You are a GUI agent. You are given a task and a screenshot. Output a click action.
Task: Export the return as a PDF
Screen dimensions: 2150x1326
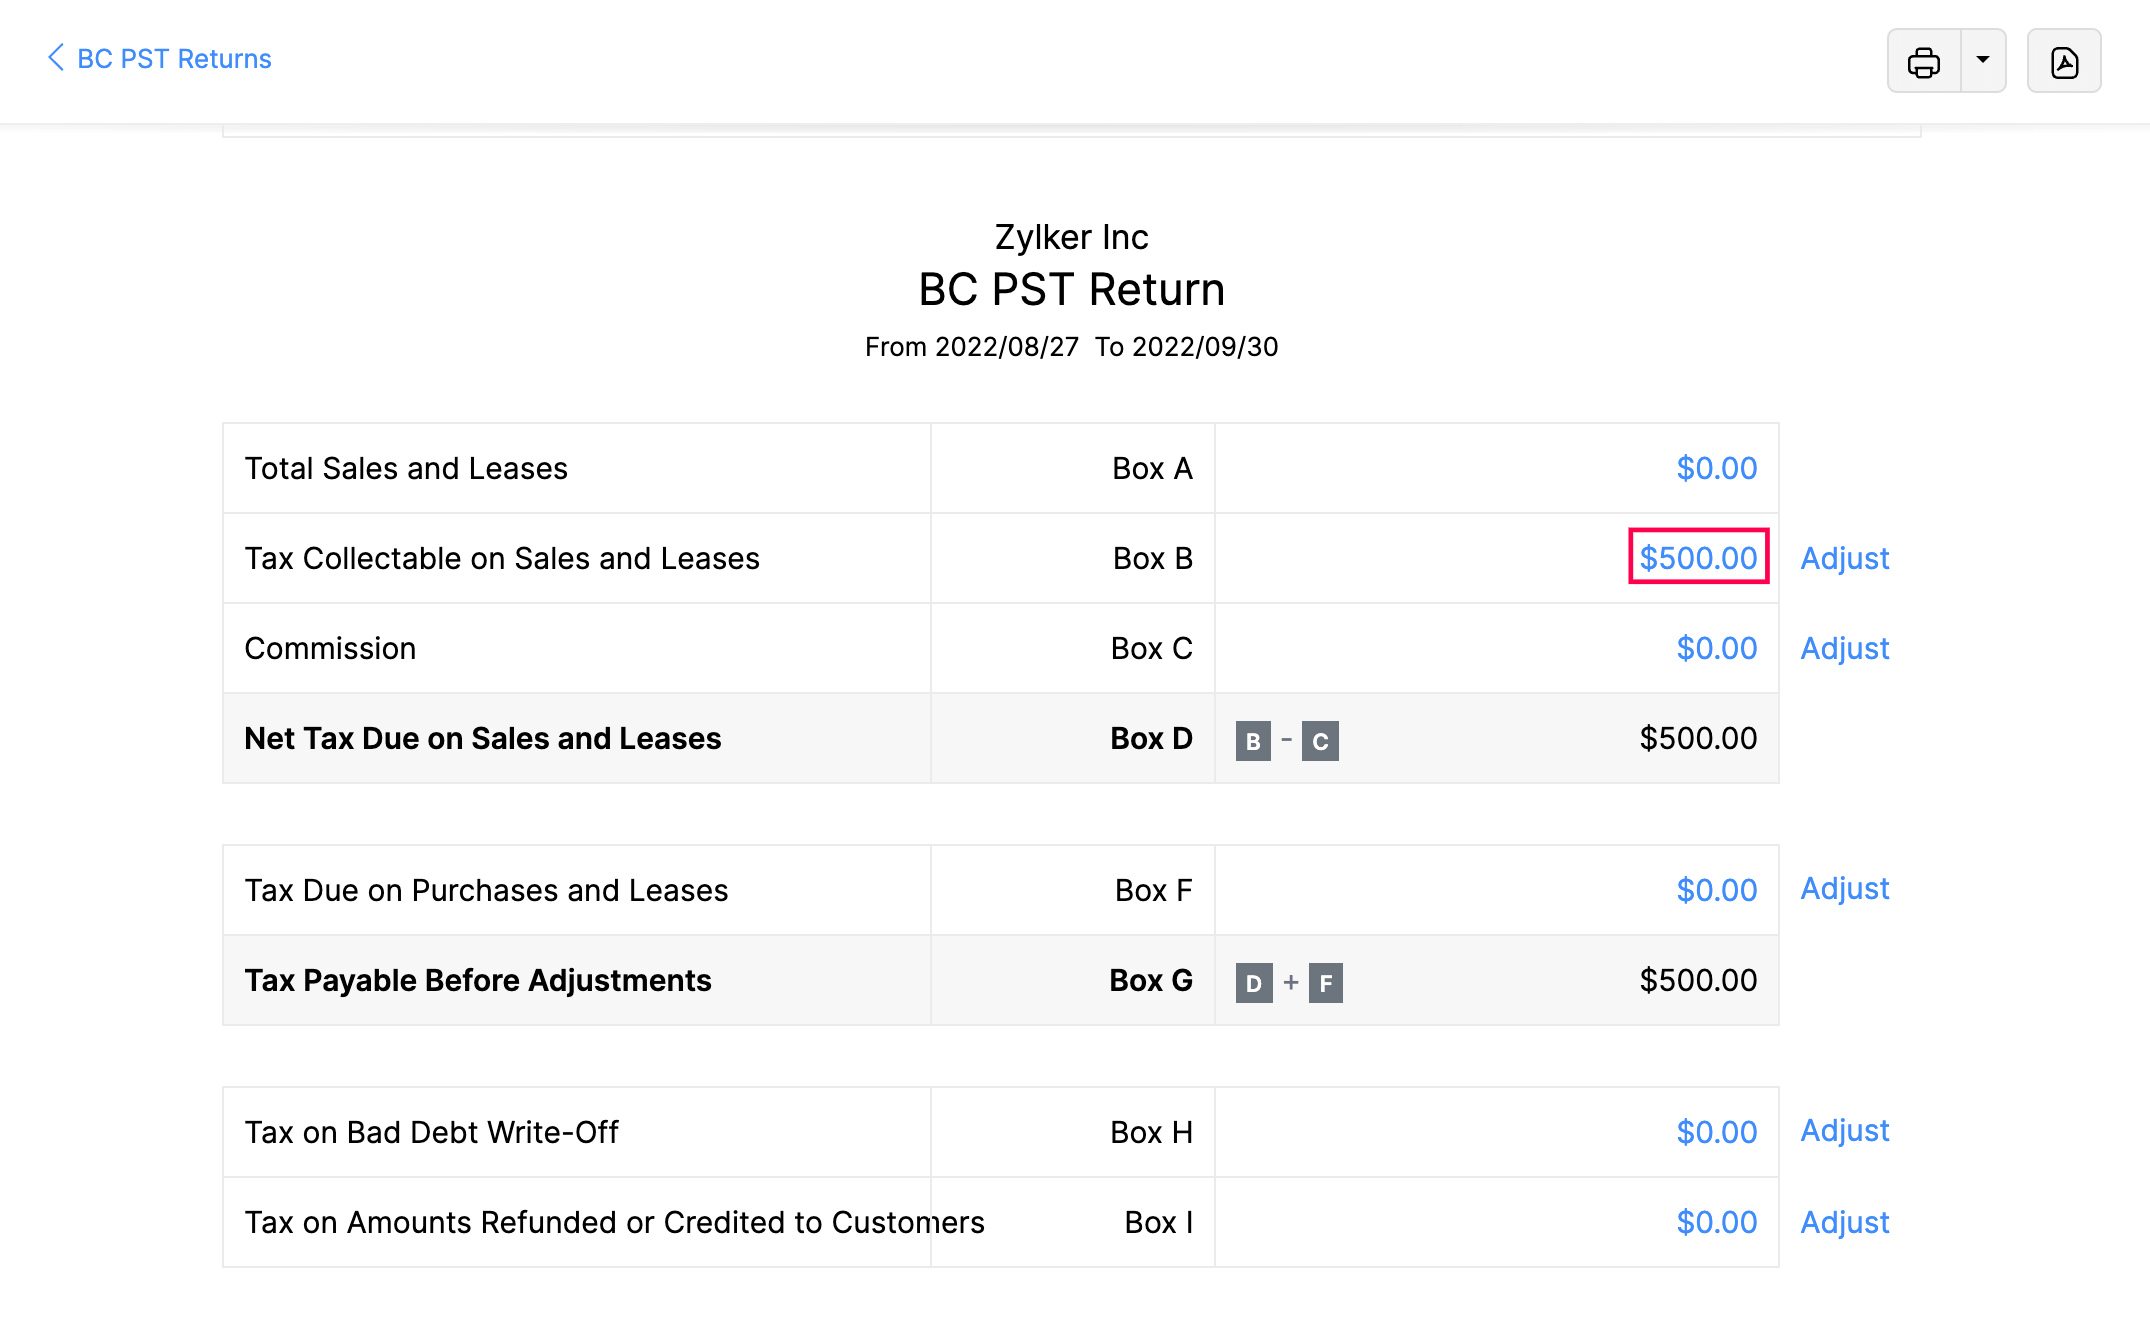(2064, 61)
